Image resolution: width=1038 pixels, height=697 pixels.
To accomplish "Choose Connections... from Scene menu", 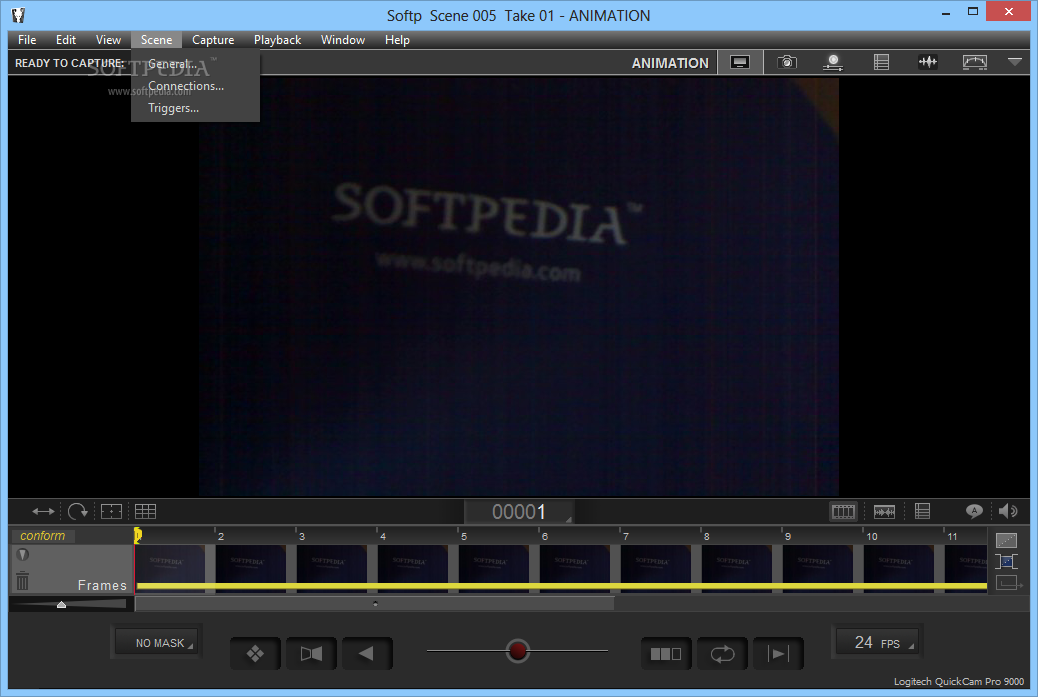I will click(195, 86).
